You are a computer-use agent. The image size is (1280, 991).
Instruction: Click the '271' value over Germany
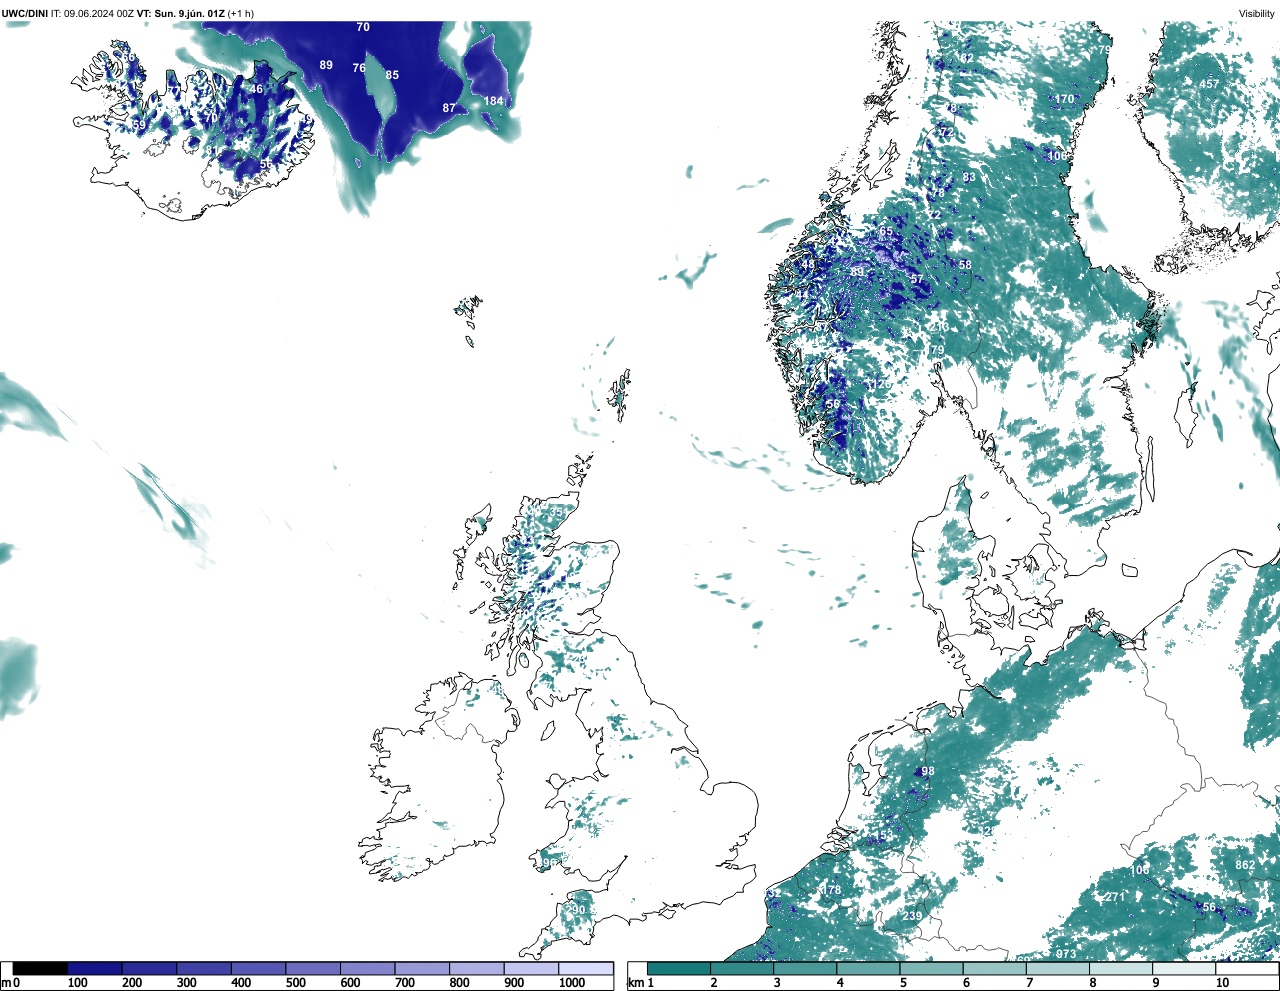[1114, 897]
